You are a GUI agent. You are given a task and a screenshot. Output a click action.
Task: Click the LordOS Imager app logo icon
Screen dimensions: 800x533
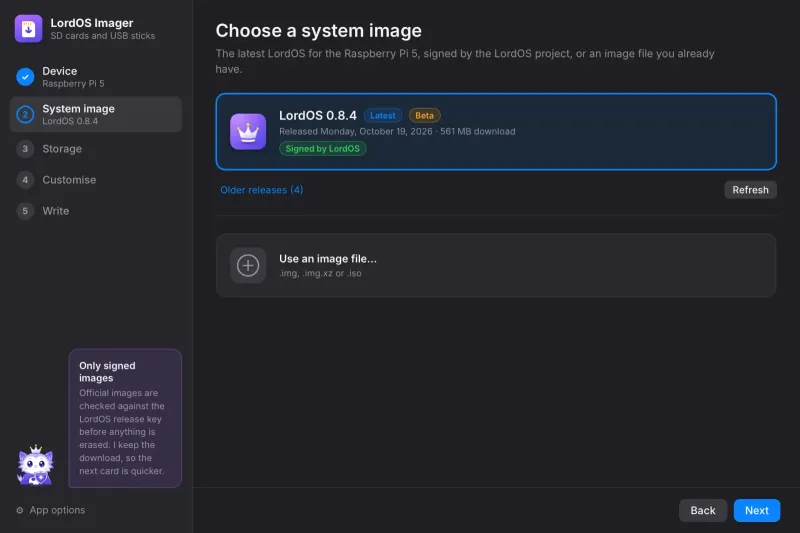[29, 29]
